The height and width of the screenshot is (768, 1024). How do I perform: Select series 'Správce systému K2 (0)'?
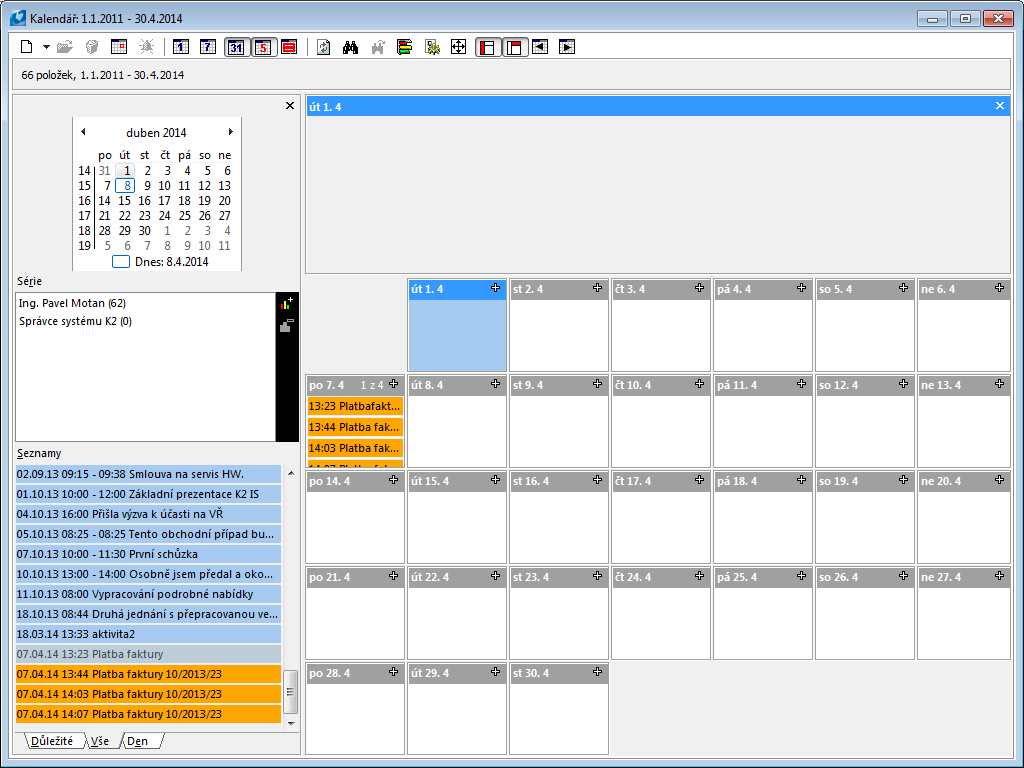[76, 321]
